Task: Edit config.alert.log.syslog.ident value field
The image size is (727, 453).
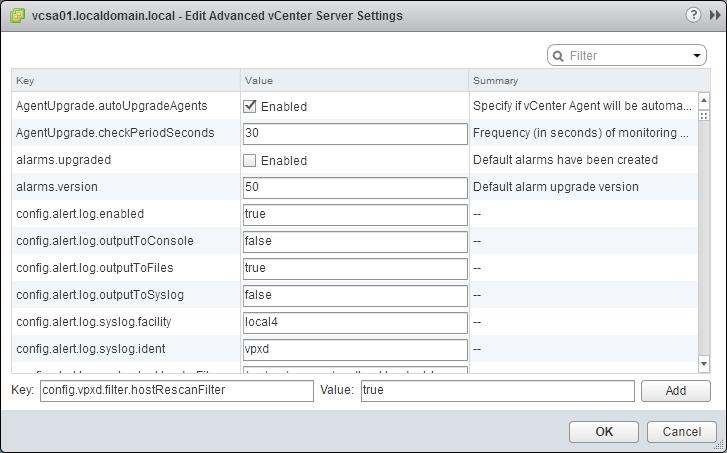Action: (355, 349)
